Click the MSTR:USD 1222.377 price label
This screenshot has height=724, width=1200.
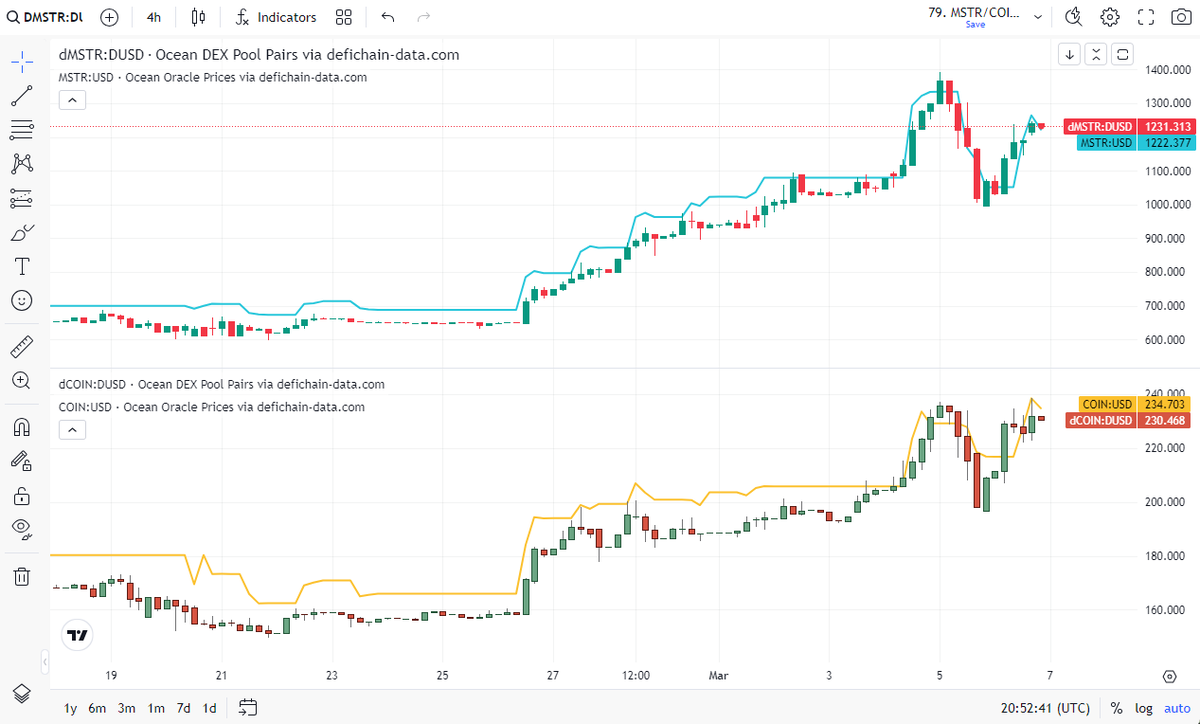coord(1135,143)
